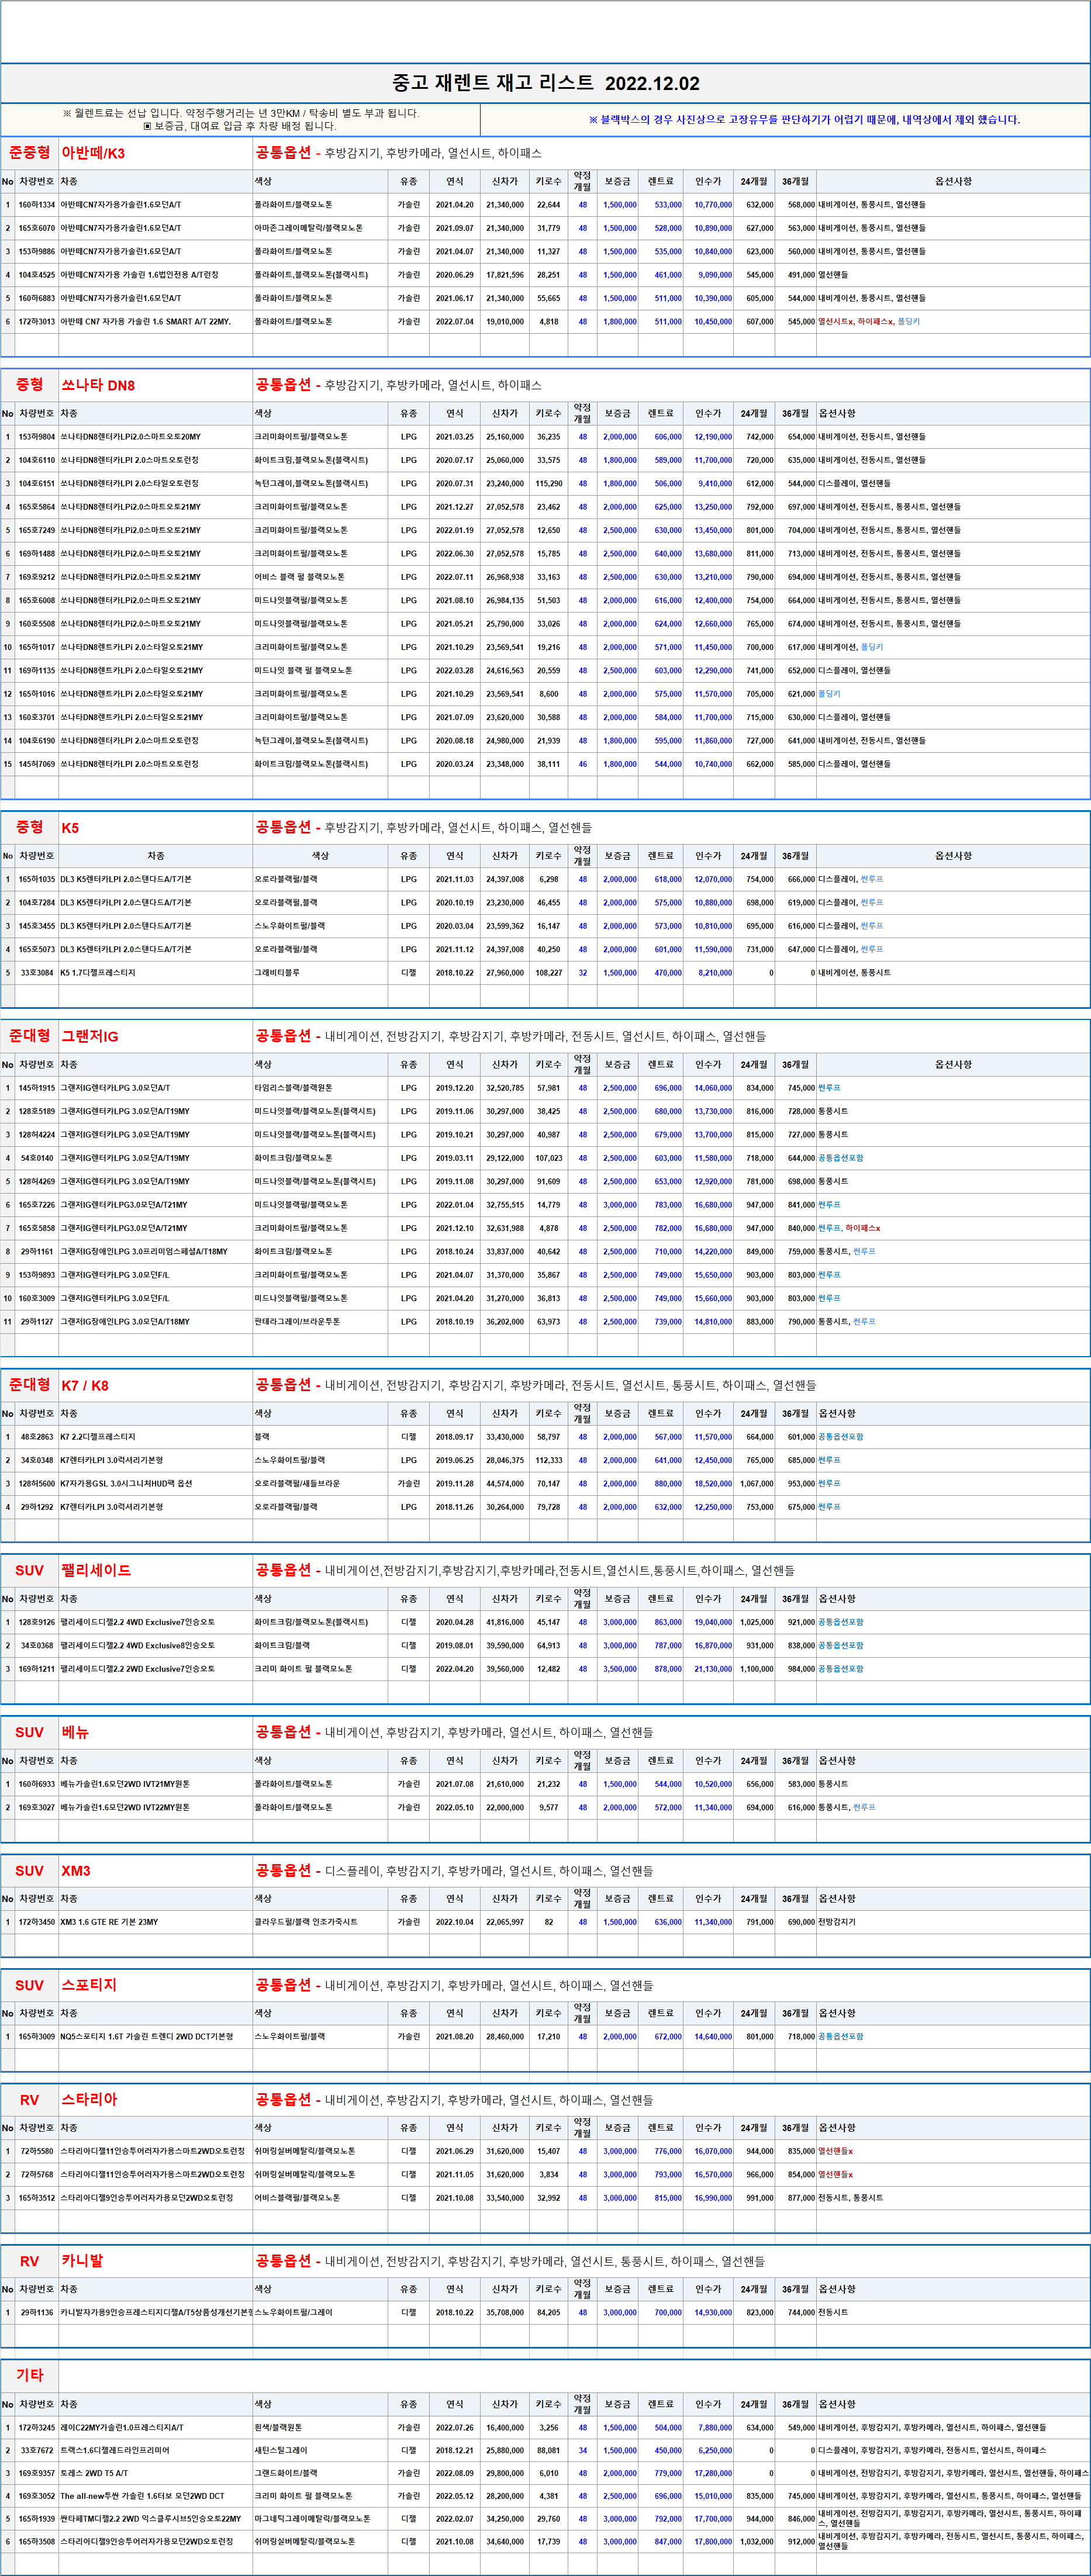The image size is (1091, 2576).
Task: Click the red K5 section heading
Action: 70,828
